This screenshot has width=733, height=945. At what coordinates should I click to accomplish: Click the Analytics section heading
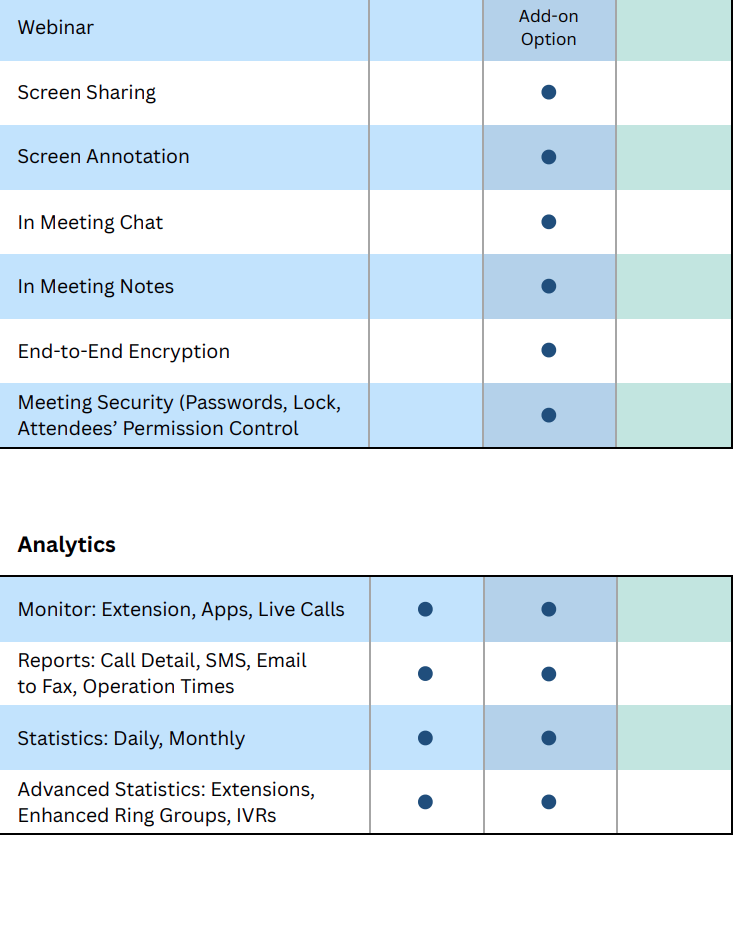point(67,545)
